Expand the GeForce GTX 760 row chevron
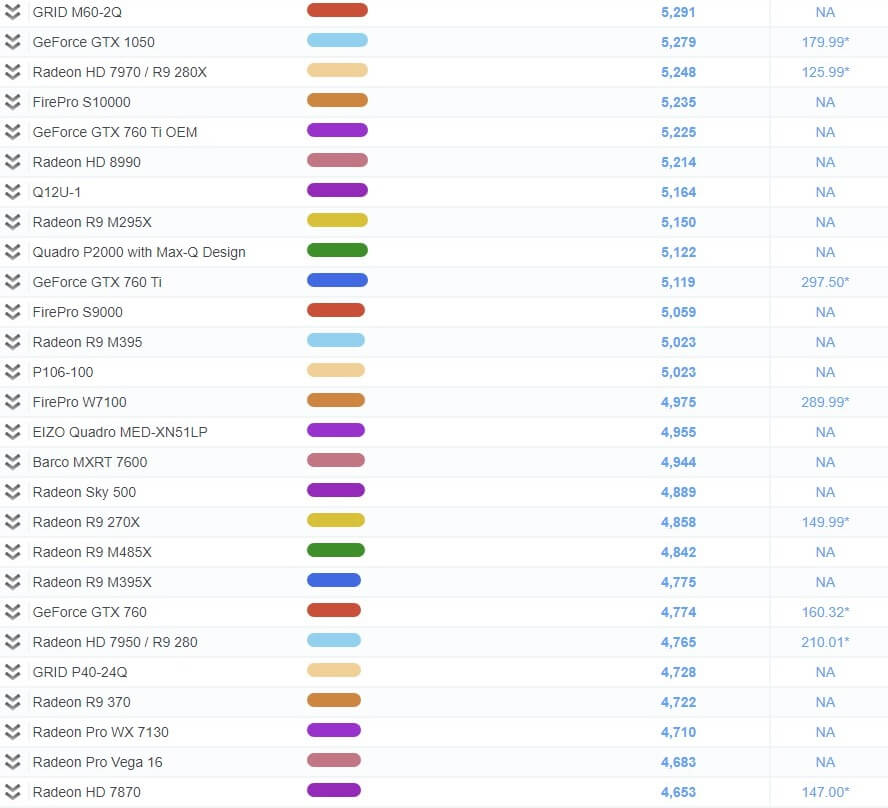Viewport: 888px width, 808px height. click(12, 612)
